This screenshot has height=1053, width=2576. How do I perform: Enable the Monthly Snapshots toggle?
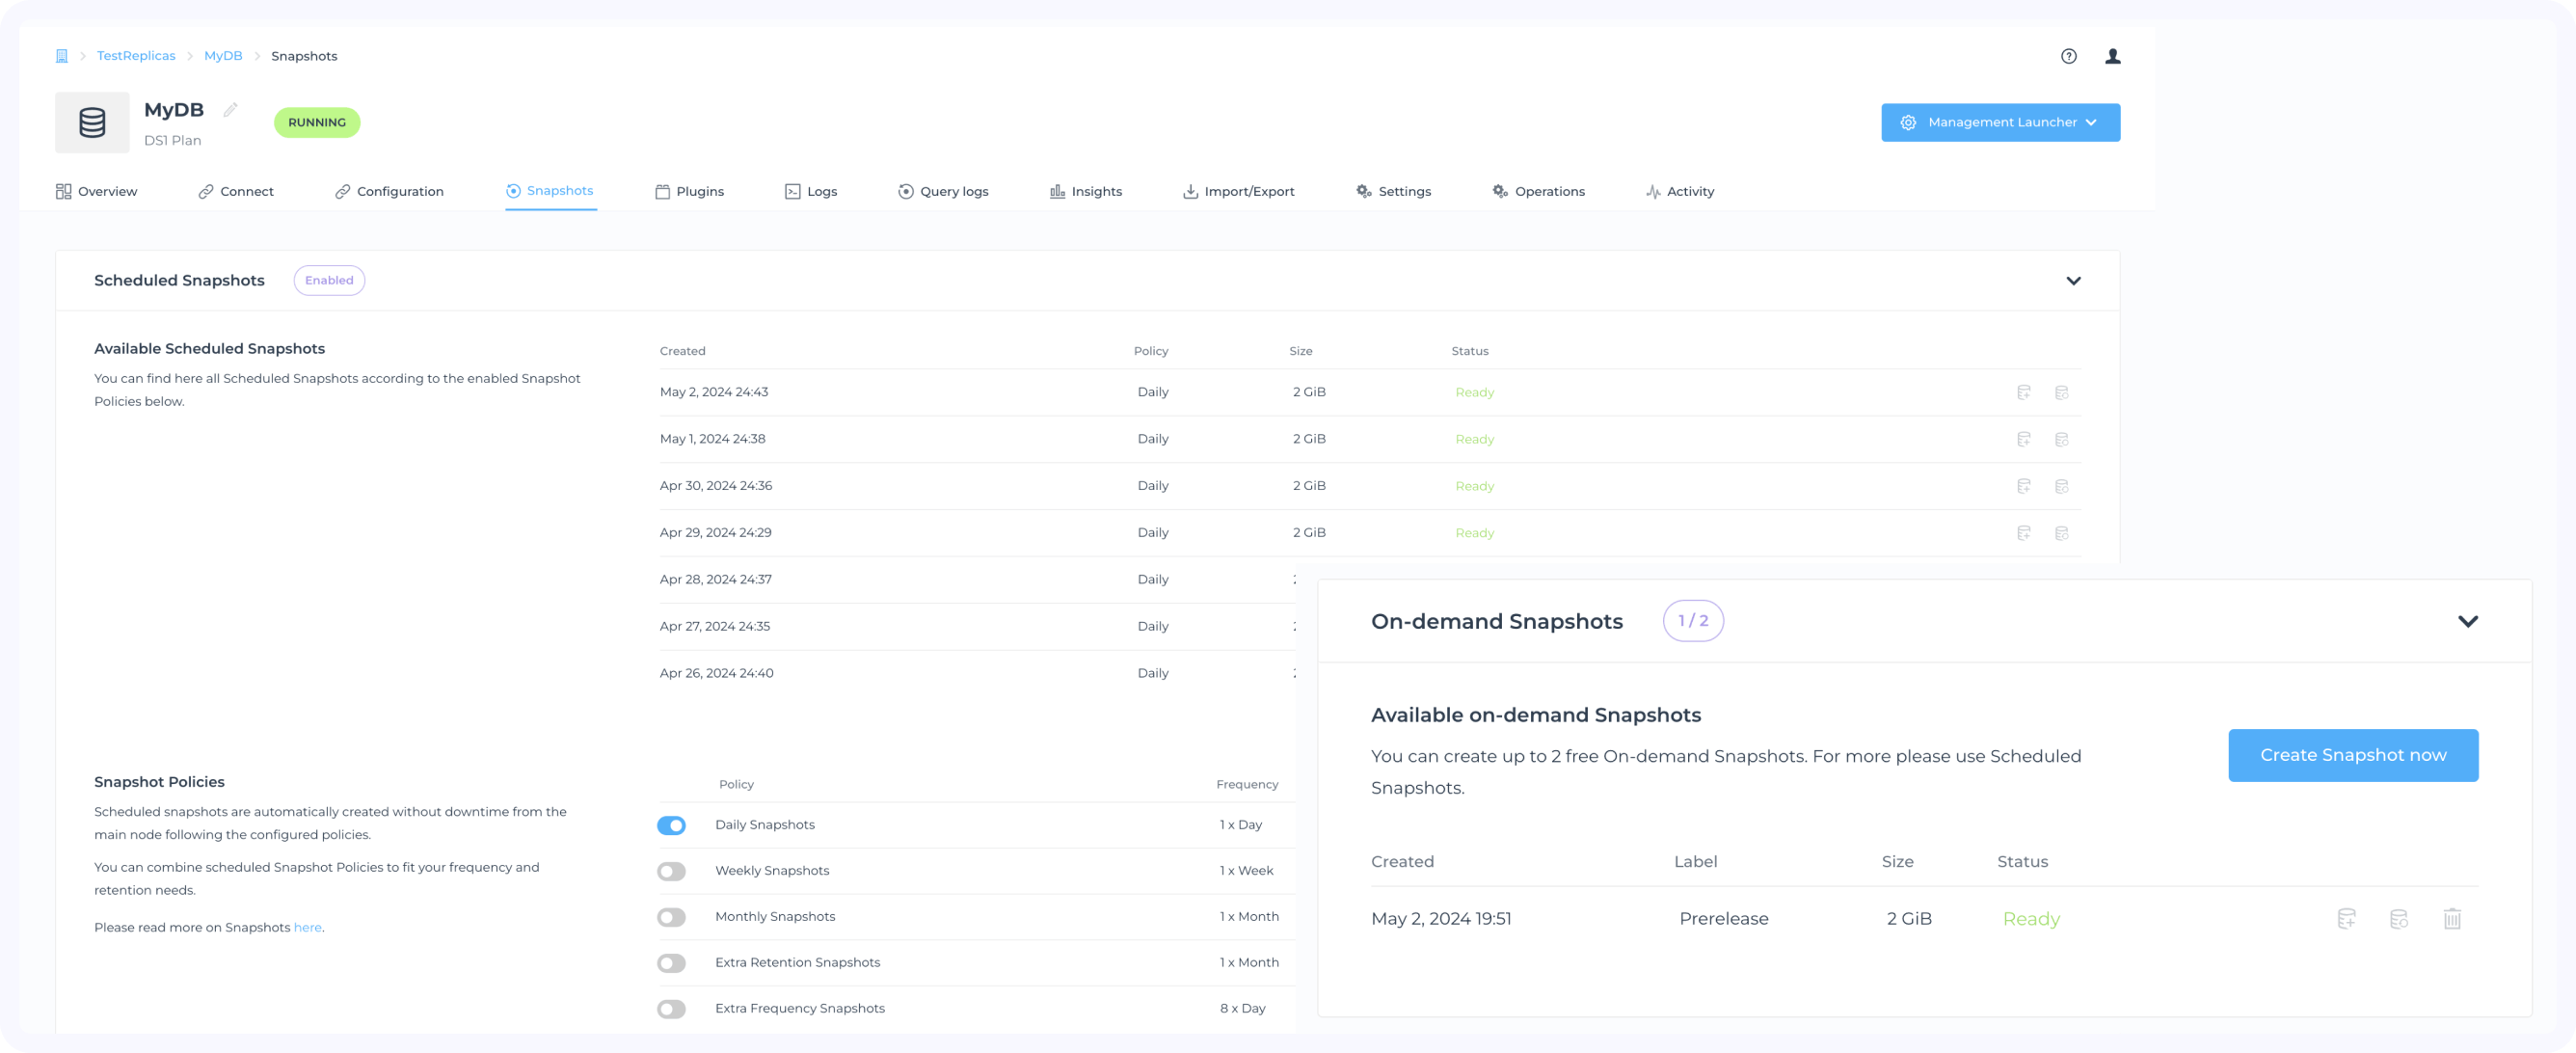(671, 917)
